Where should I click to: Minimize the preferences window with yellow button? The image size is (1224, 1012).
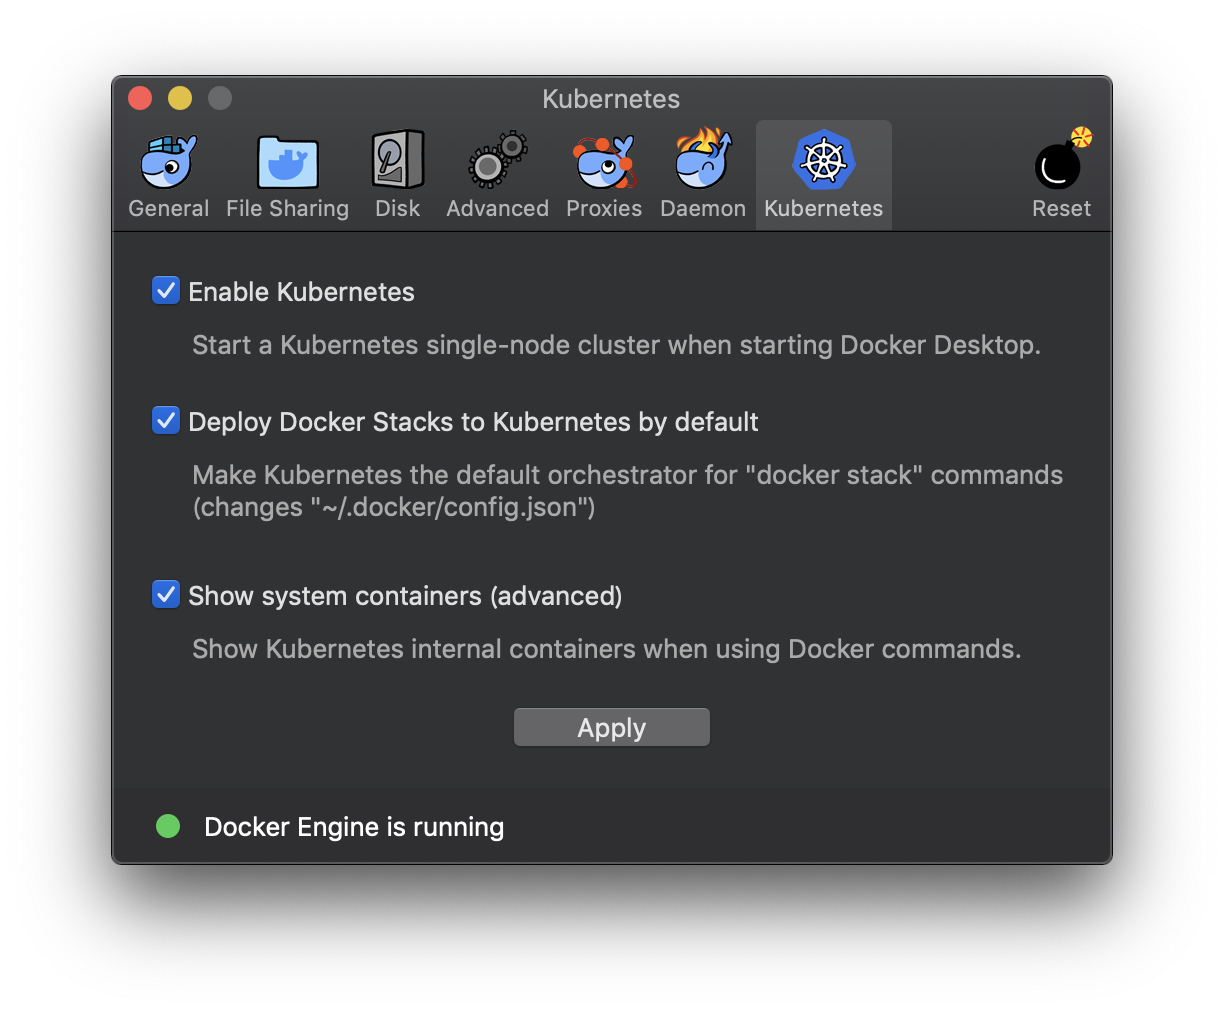click(x=180, y=98)
